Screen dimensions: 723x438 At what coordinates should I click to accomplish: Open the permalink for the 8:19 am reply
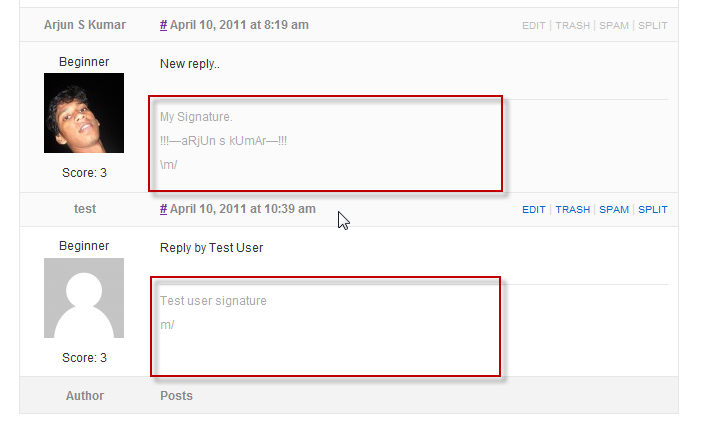coord(163,25)
